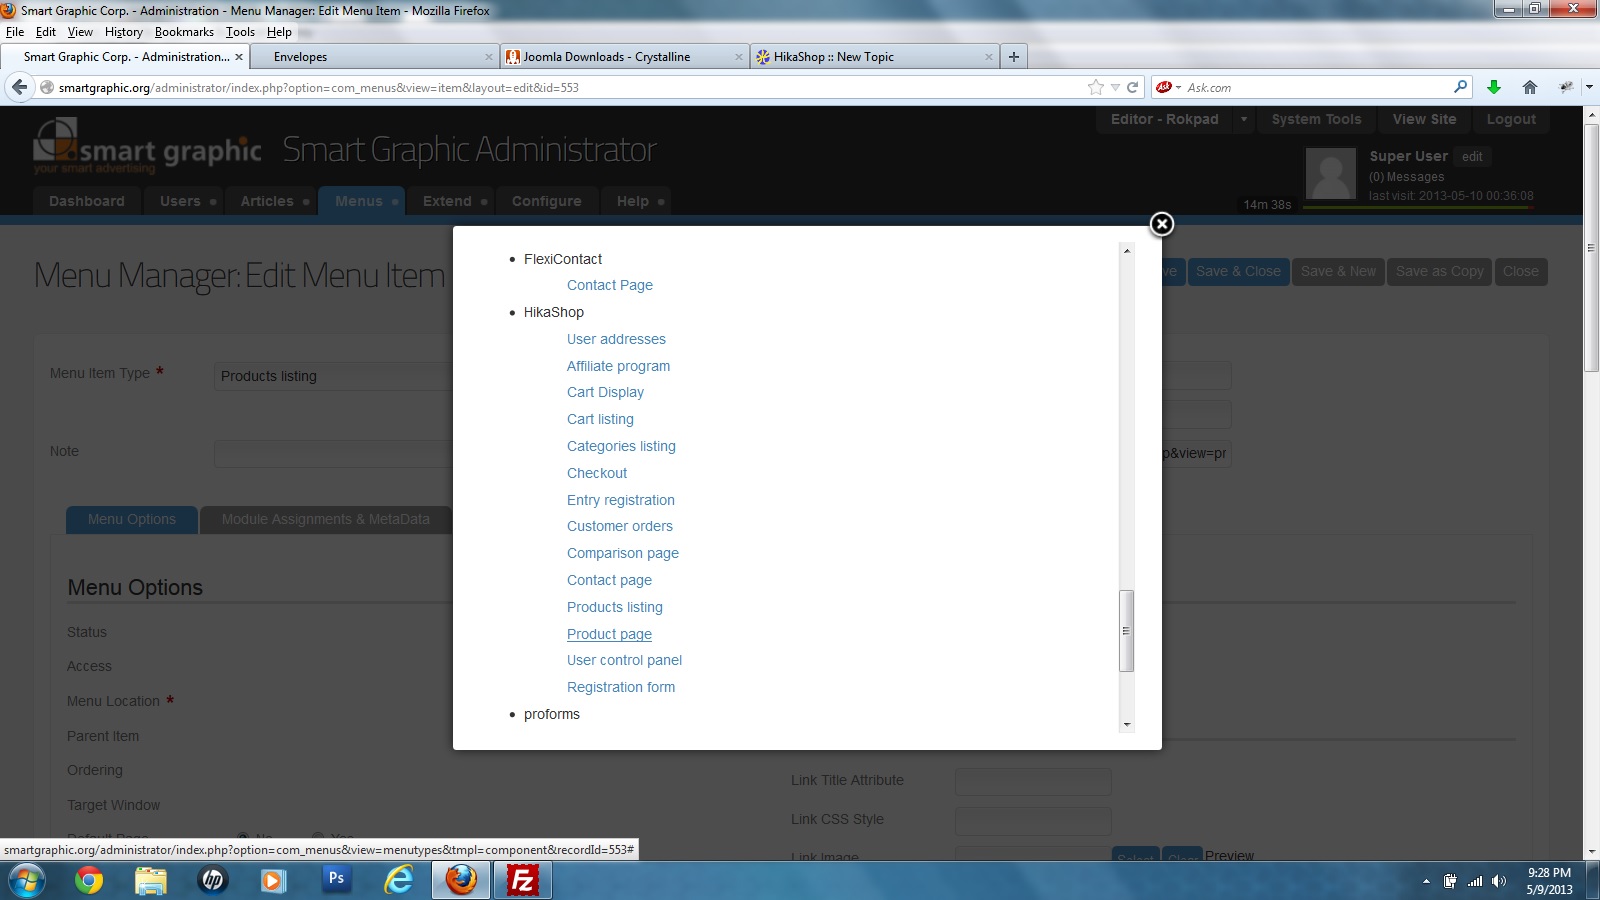The width and height of the screenshot is (1600, 900).
Task: Select Comparison page menu type
Action: (623, 553)
